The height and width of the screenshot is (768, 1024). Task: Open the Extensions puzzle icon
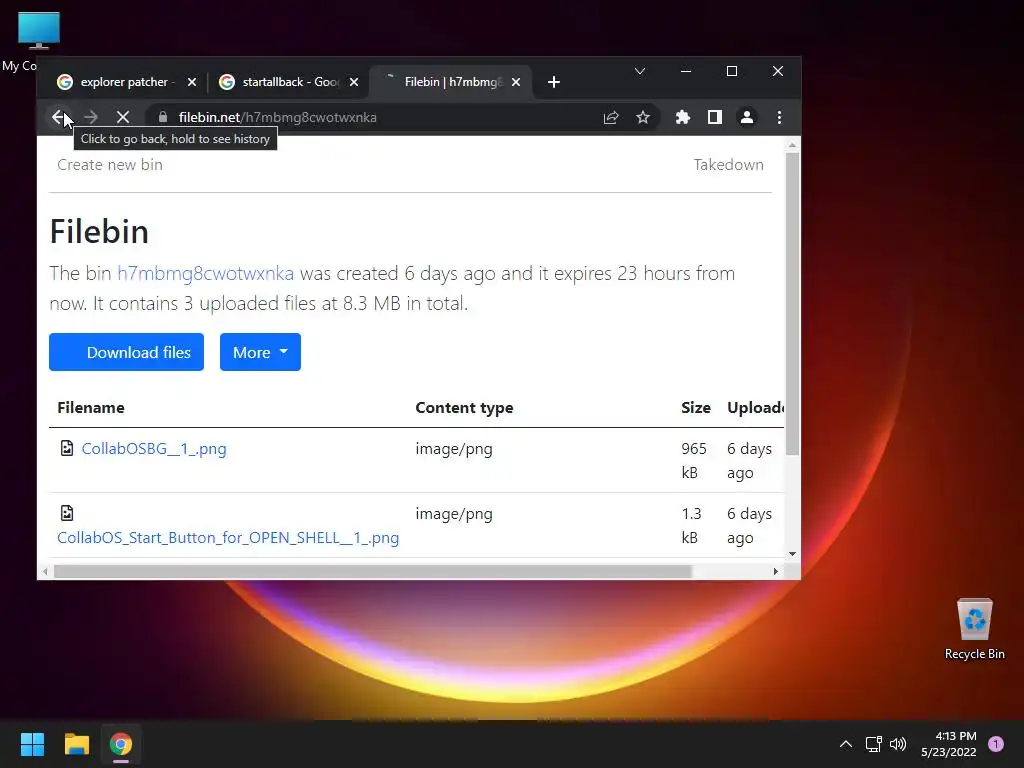pos(682,118)
